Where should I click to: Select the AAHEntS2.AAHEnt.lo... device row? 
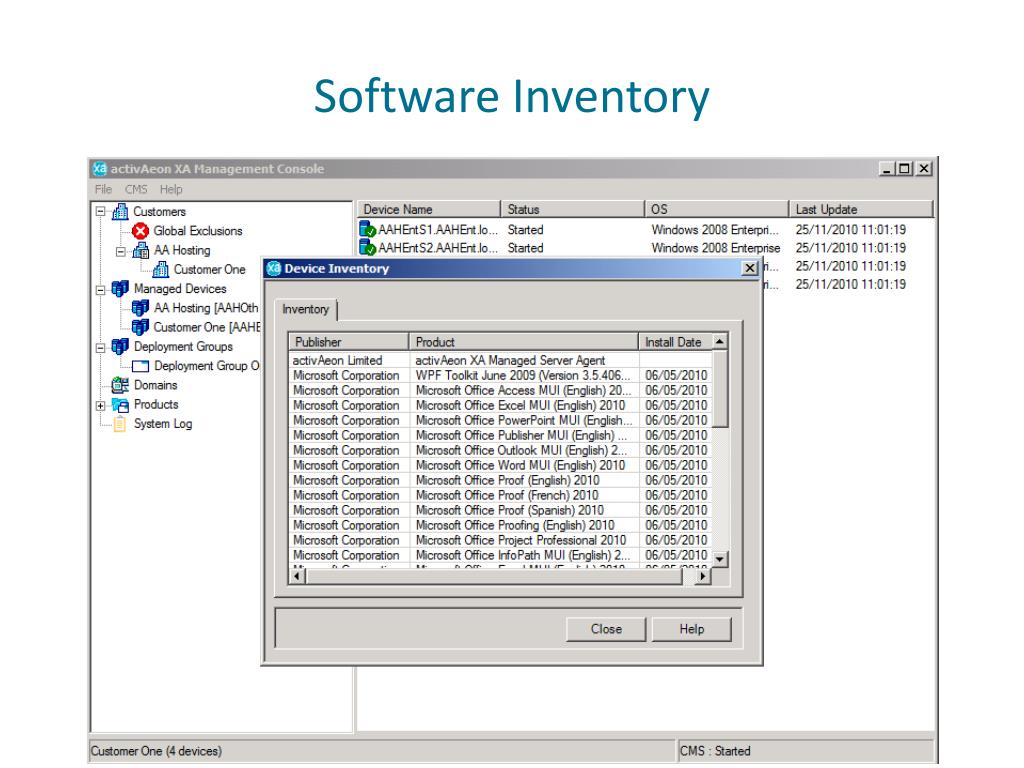point(645,248)
